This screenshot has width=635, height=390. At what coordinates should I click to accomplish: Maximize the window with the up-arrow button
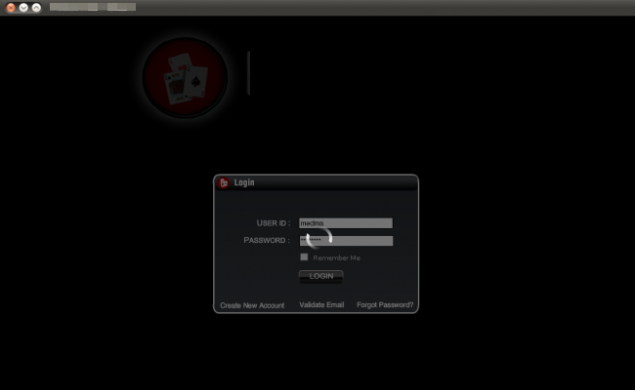click(36, 8)
